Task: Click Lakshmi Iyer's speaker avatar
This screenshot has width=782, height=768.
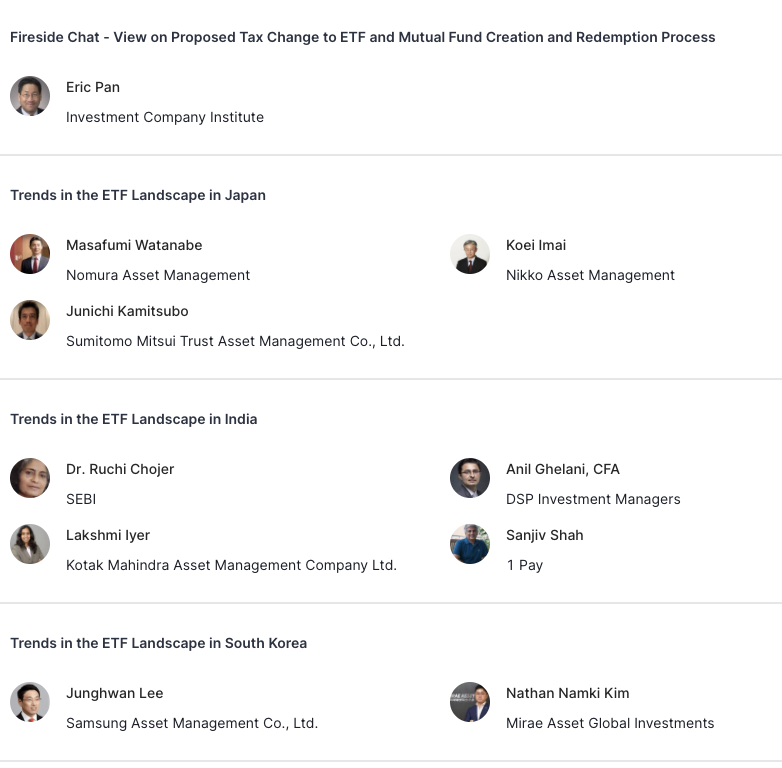Action: click(30, 544)
